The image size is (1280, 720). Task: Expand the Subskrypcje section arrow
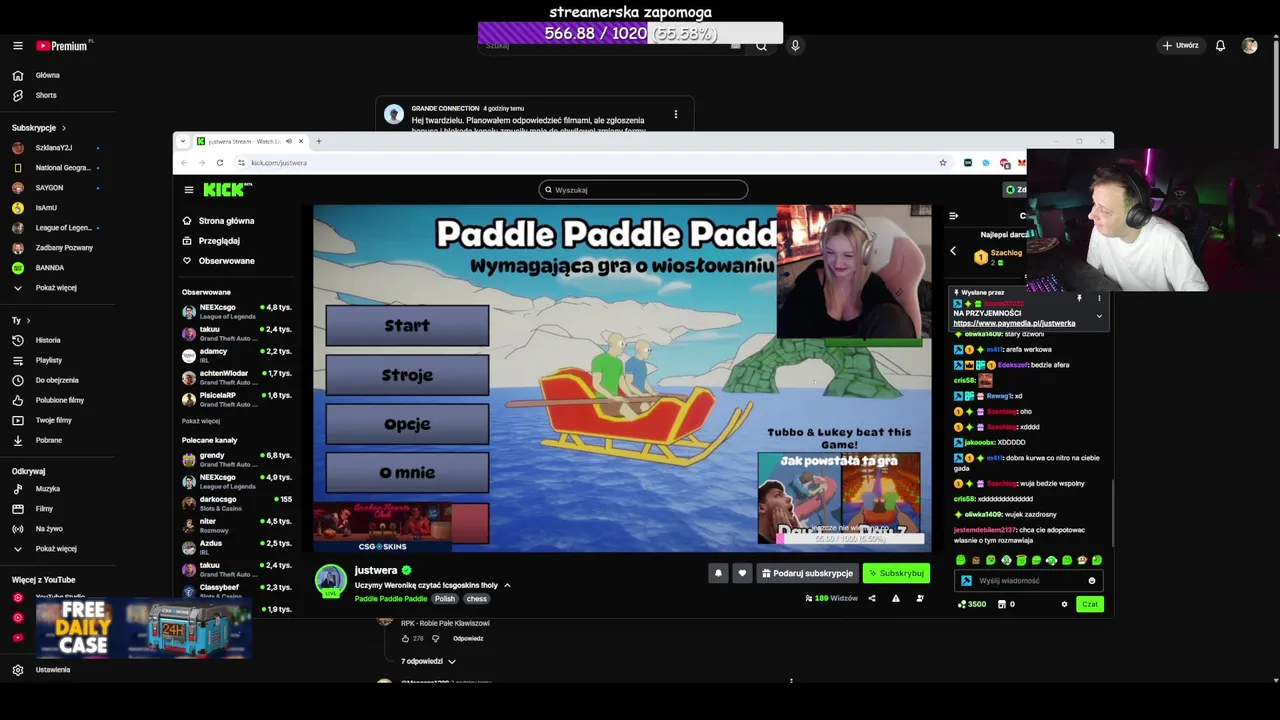64,128
